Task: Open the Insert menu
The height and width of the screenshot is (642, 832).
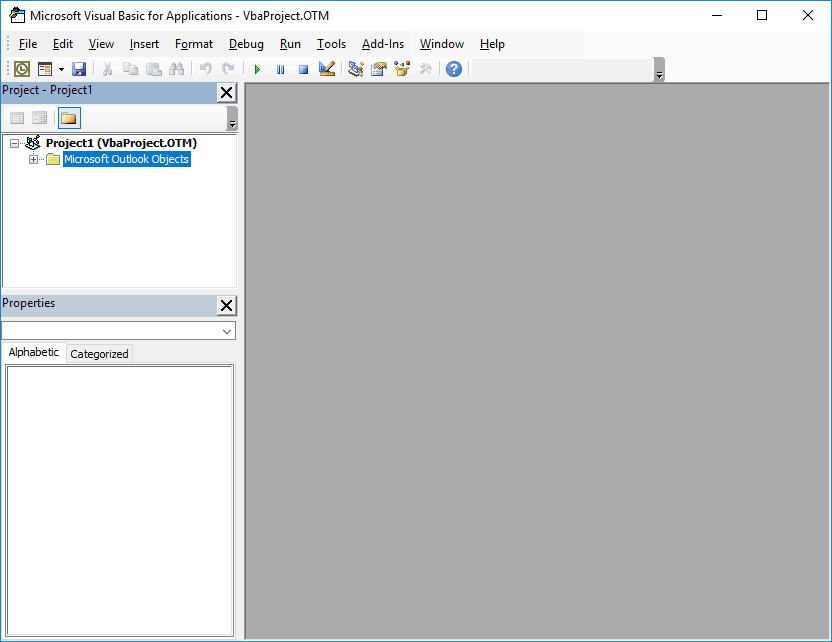Action: click(x=144, y=44)
